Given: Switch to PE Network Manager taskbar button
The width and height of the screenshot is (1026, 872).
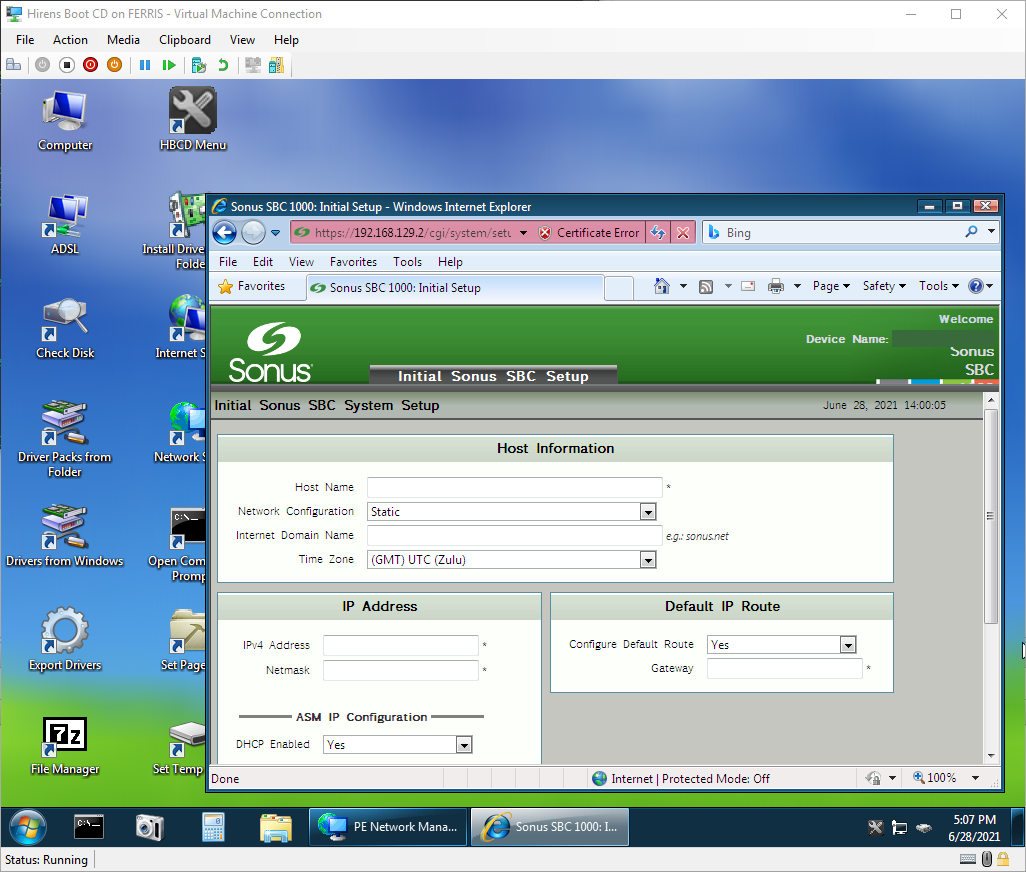Looking at the screenshot, I should tap(387, 827).
